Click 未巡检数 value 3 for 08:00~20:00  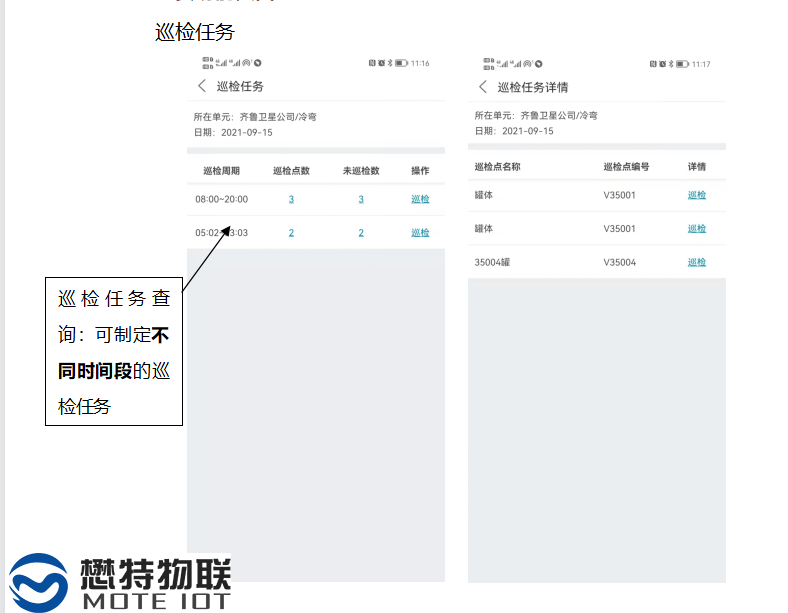tap(361, 199)
